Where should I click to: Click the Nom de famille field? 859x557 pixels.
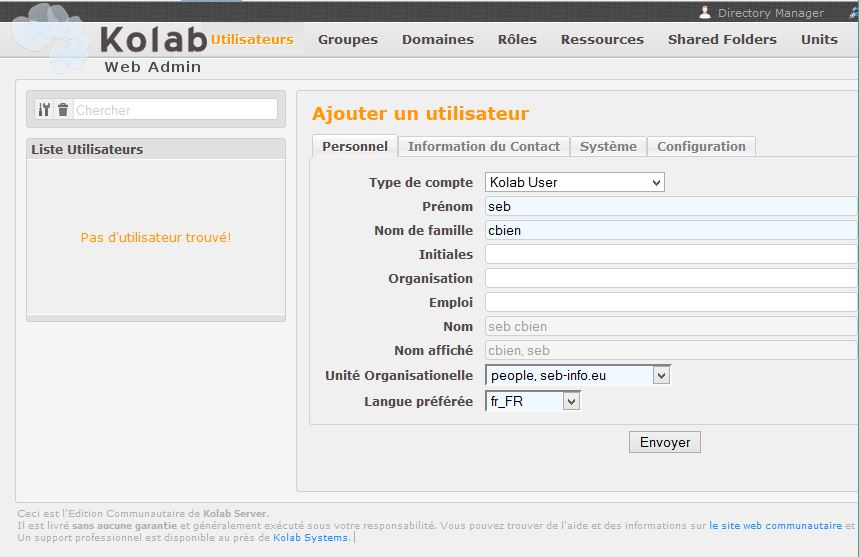[x=672, y=231]
